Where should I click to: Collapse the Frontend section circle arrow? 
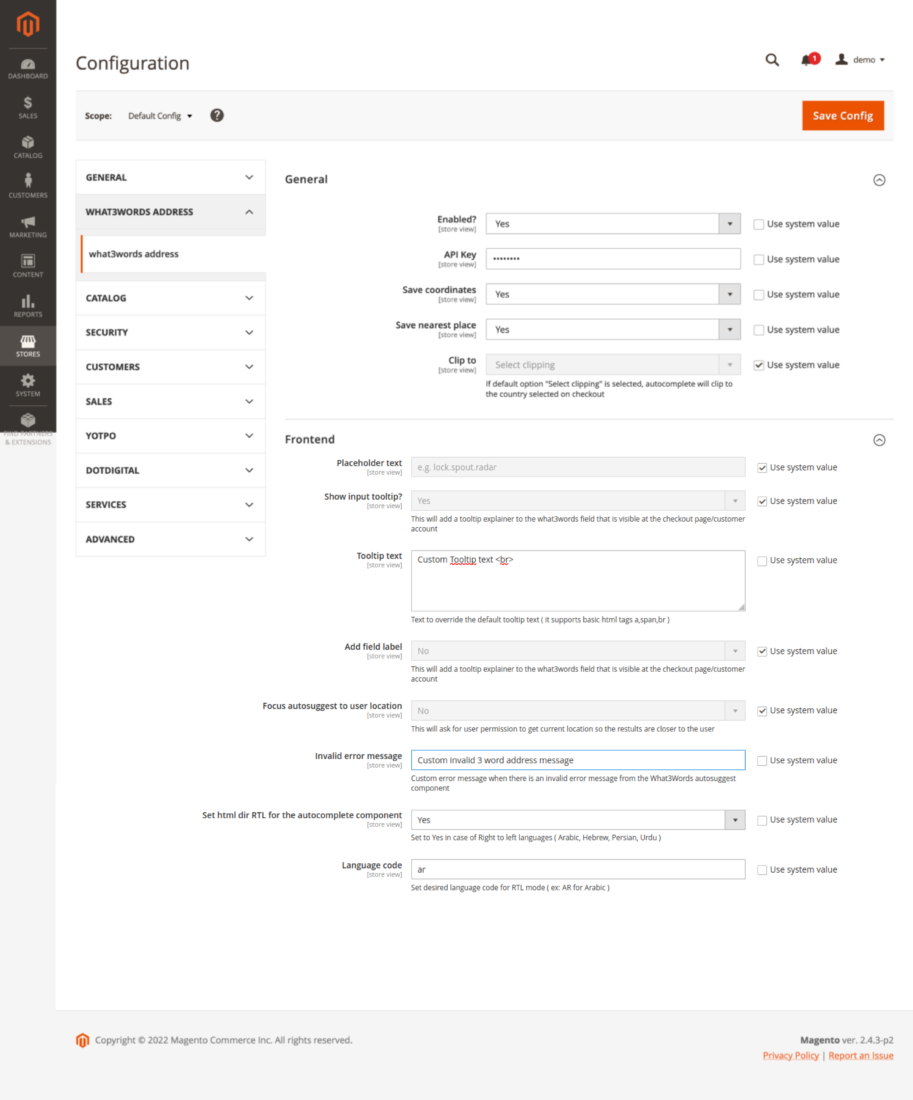tap(879, 440)
